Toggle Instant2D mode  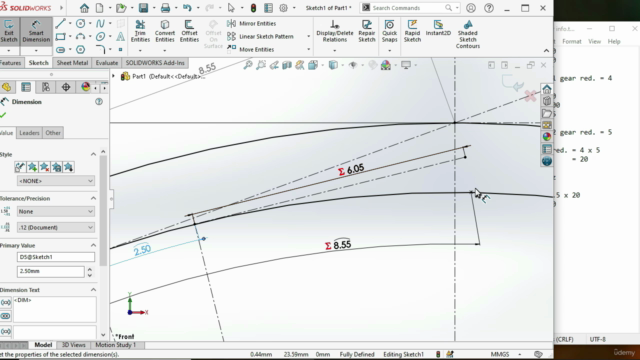point(438,28)
